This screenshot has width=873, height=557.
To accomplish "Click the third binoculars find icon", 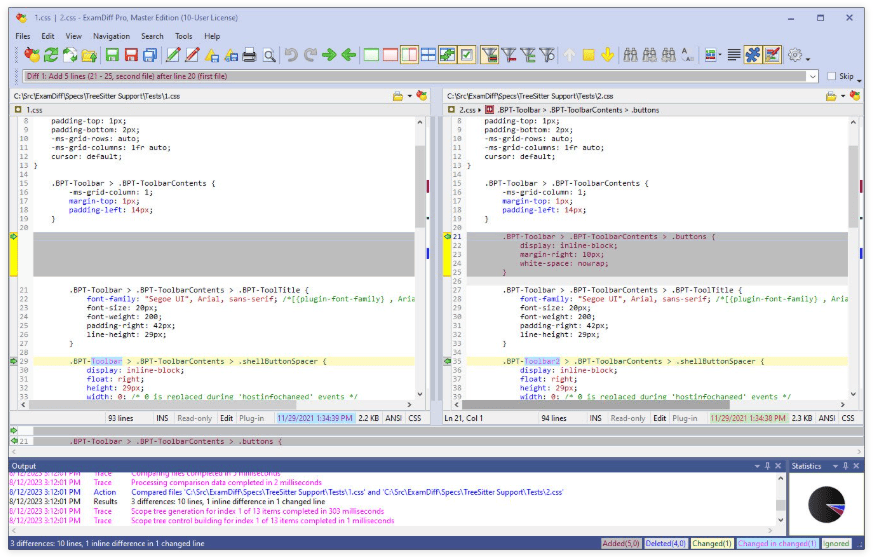I will pos(669,55).
